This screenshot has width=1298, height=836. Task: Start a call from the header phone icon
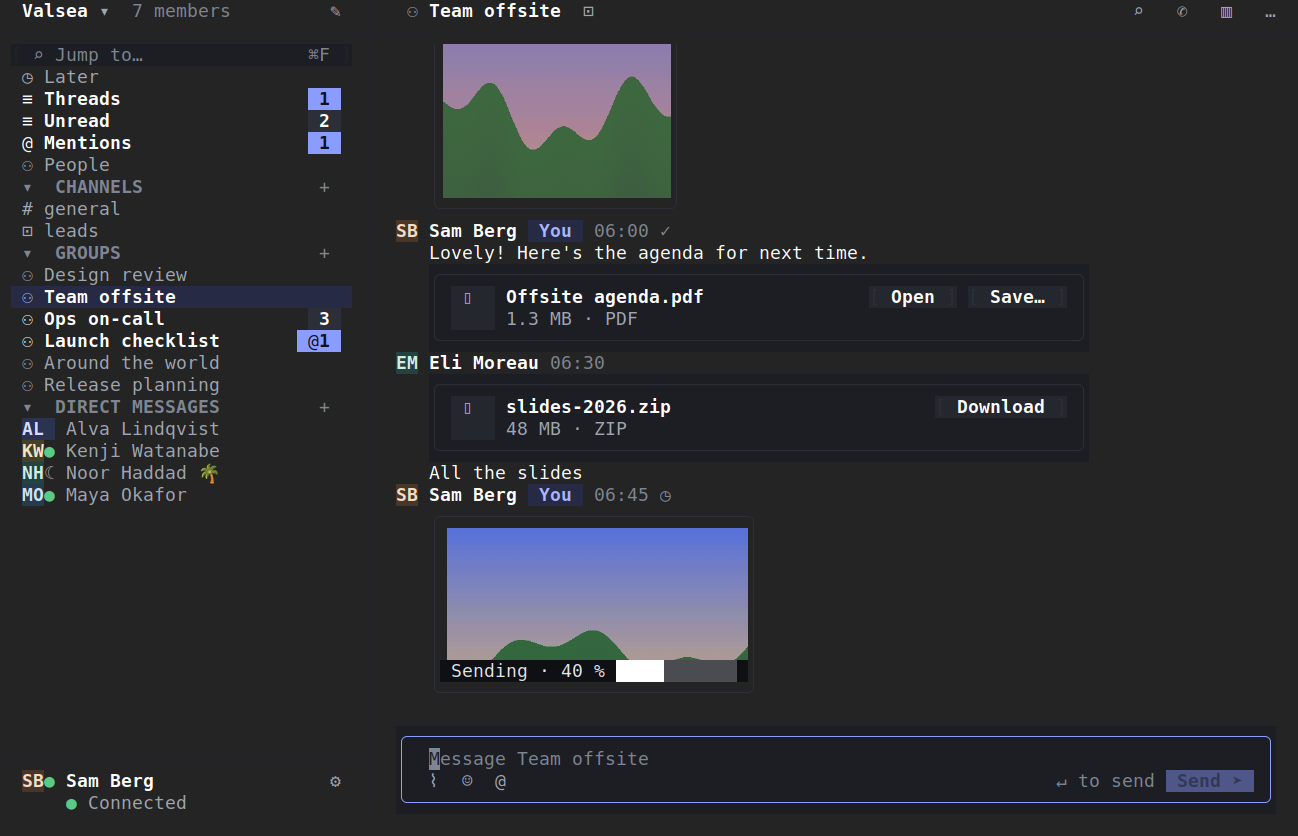pos(1182,12)
